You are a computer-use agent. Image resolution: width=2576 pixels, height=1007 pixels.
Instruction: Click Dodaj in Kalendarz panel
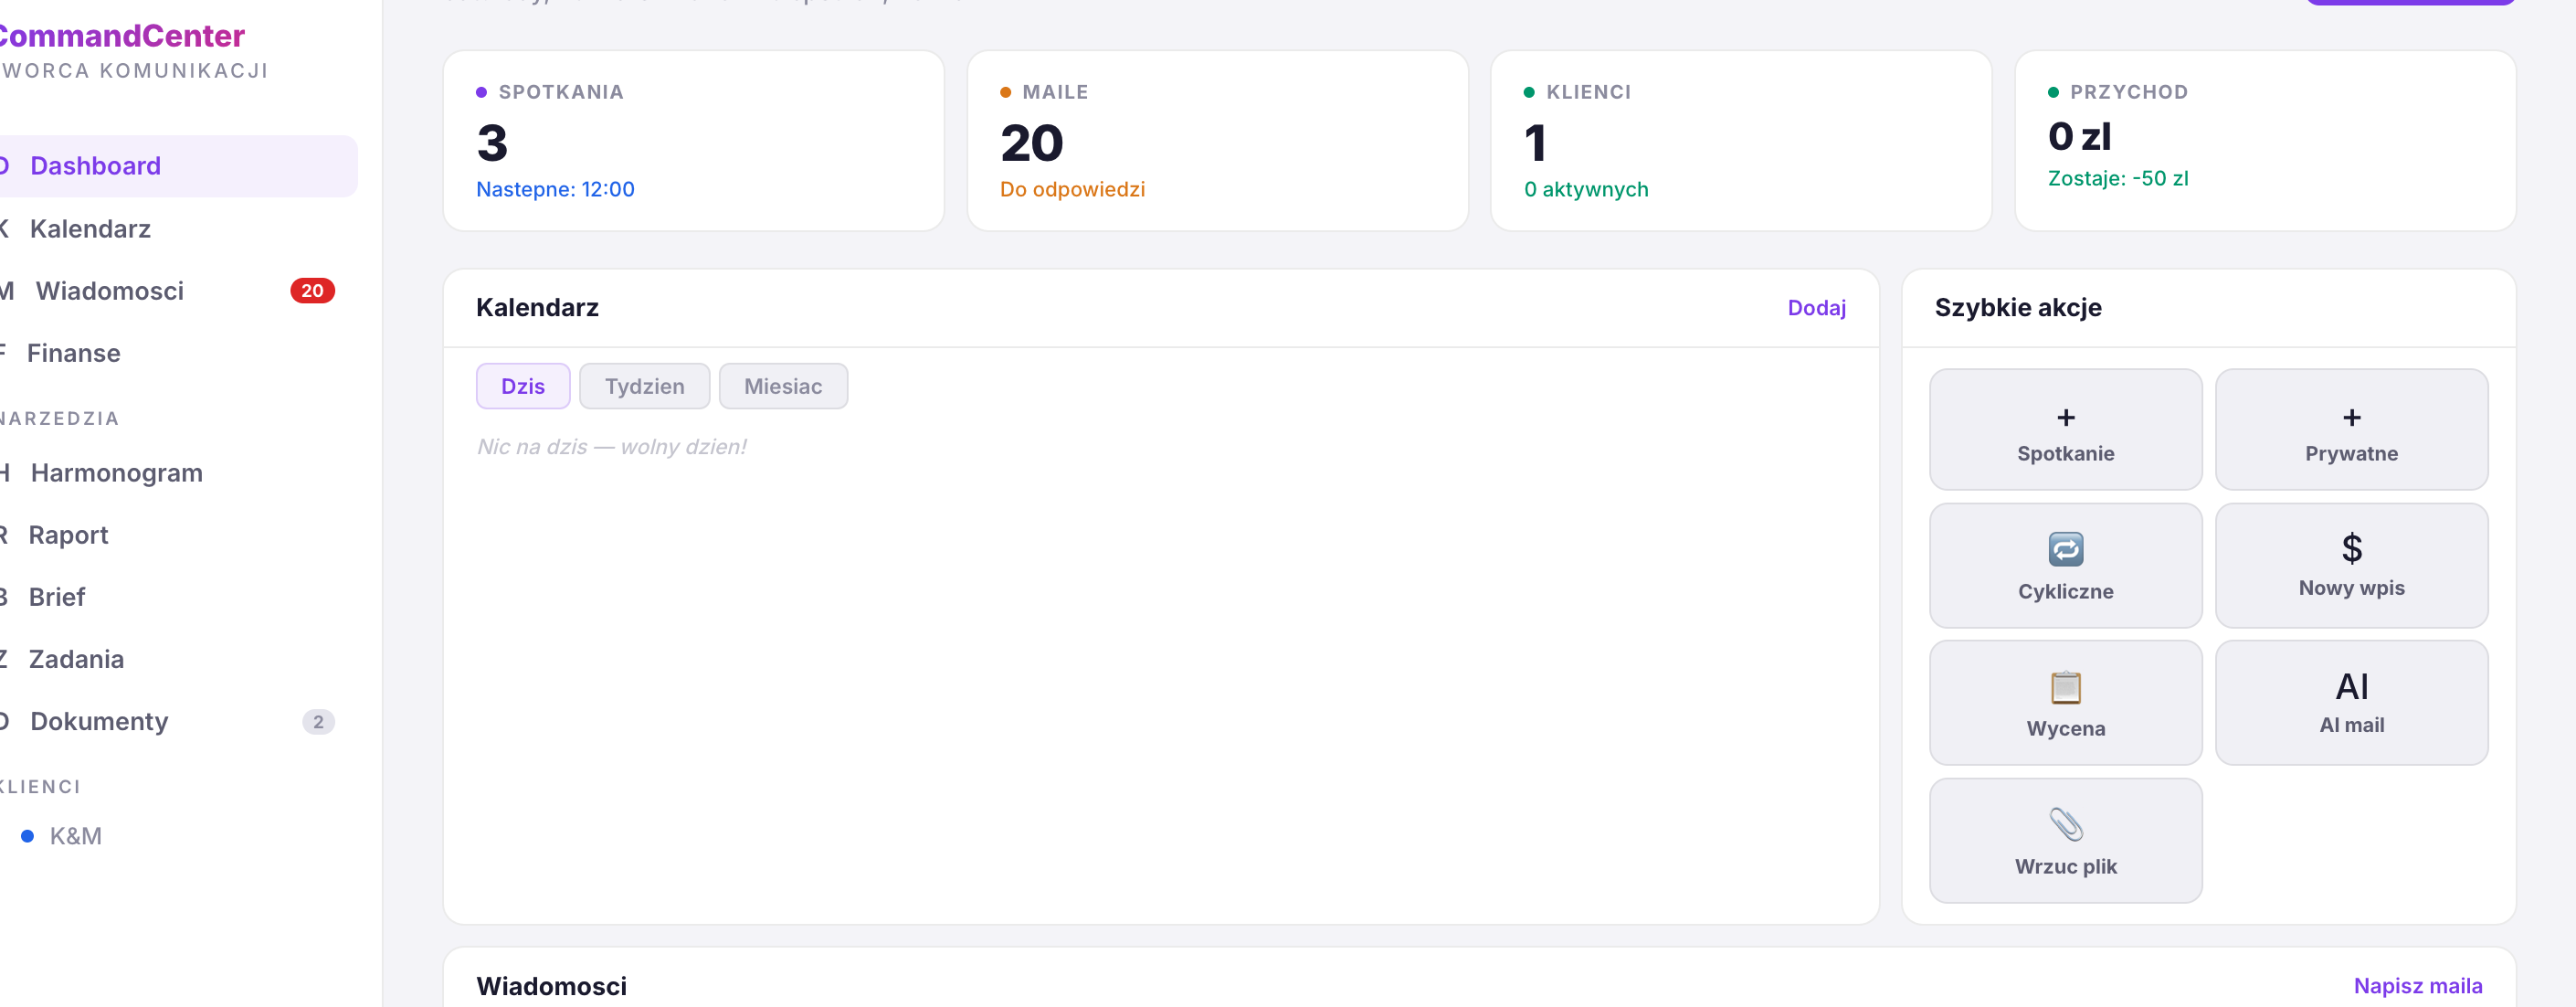1816,308
